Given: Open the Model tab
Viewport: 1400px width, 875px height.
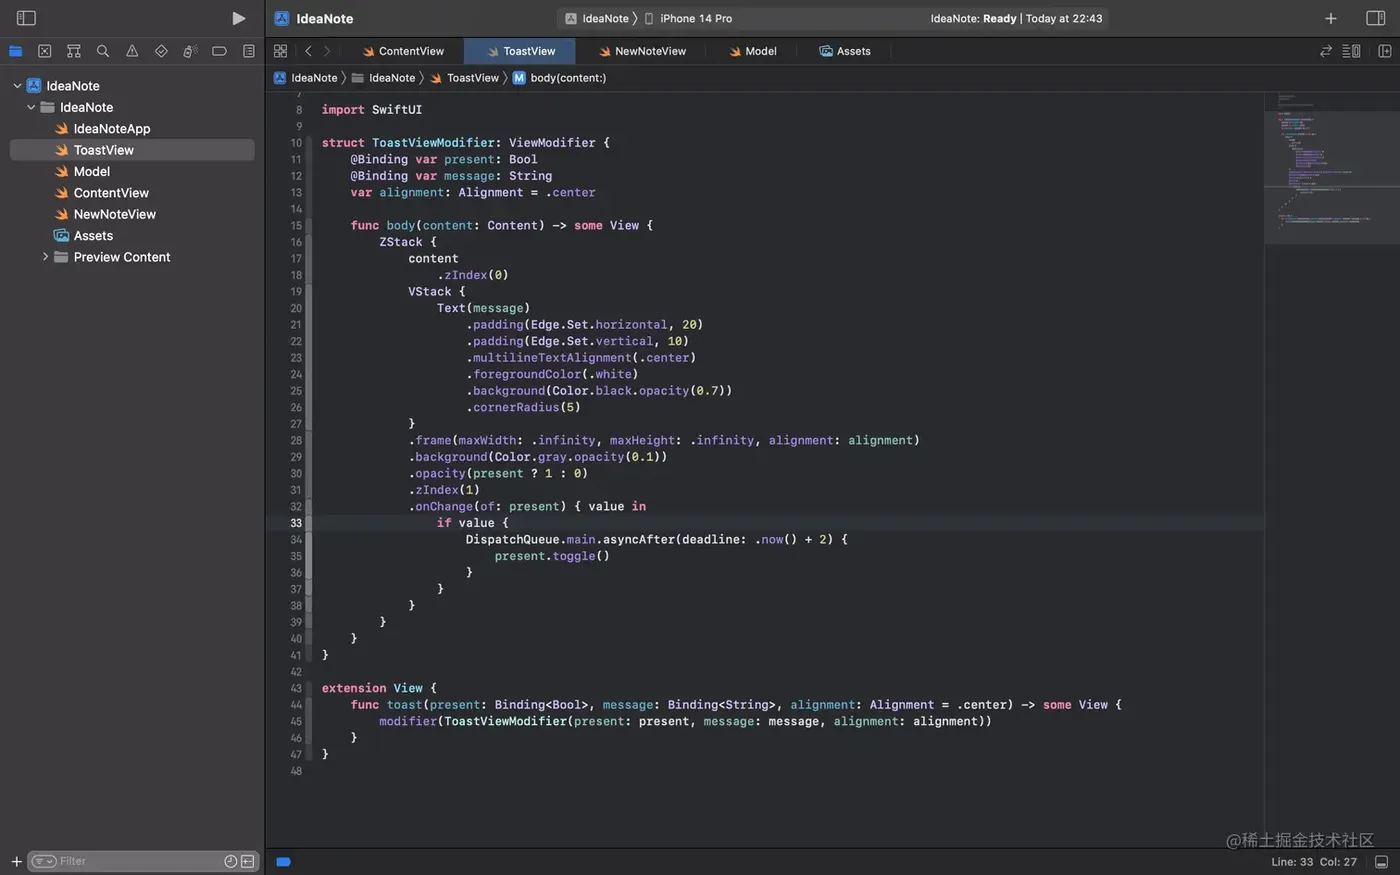Looking at the screenshot, I should pos(752,51).
